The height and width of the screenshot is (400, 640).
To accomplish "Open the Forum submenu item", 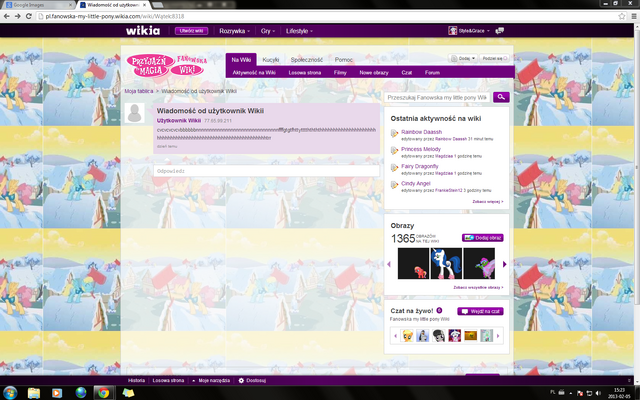I will [x=432, y=73].
